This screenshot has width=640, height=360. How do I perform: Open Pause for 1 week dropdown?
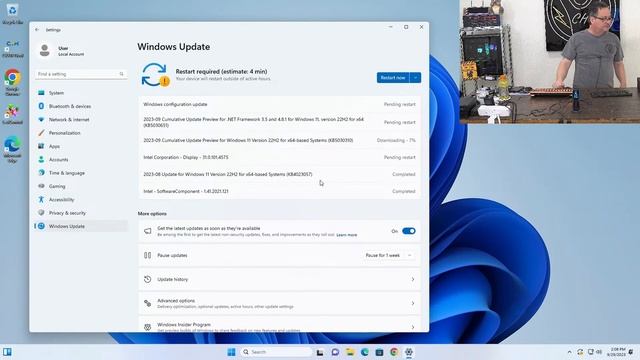tap(389, 255)
